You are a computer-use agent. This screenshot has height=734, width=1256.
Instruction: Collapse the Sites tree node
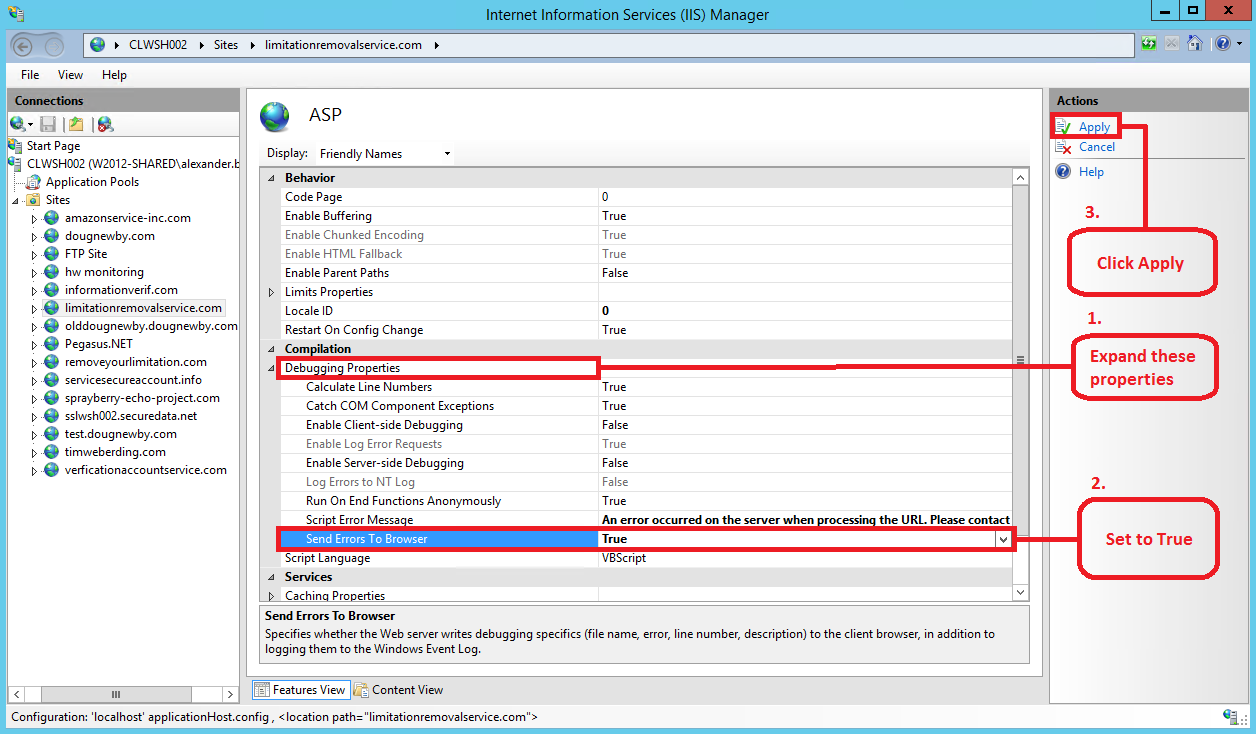click(x=16, y=200)
